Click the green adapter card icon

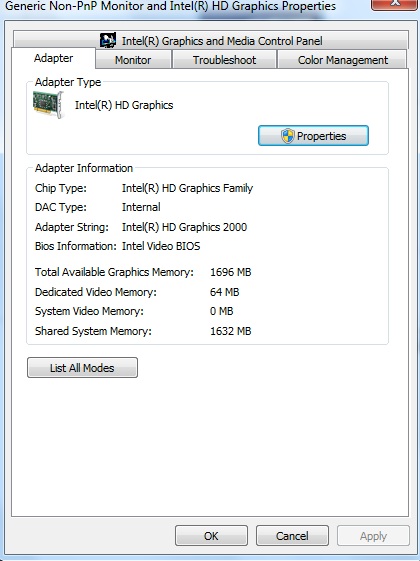[x=48, y=104]
